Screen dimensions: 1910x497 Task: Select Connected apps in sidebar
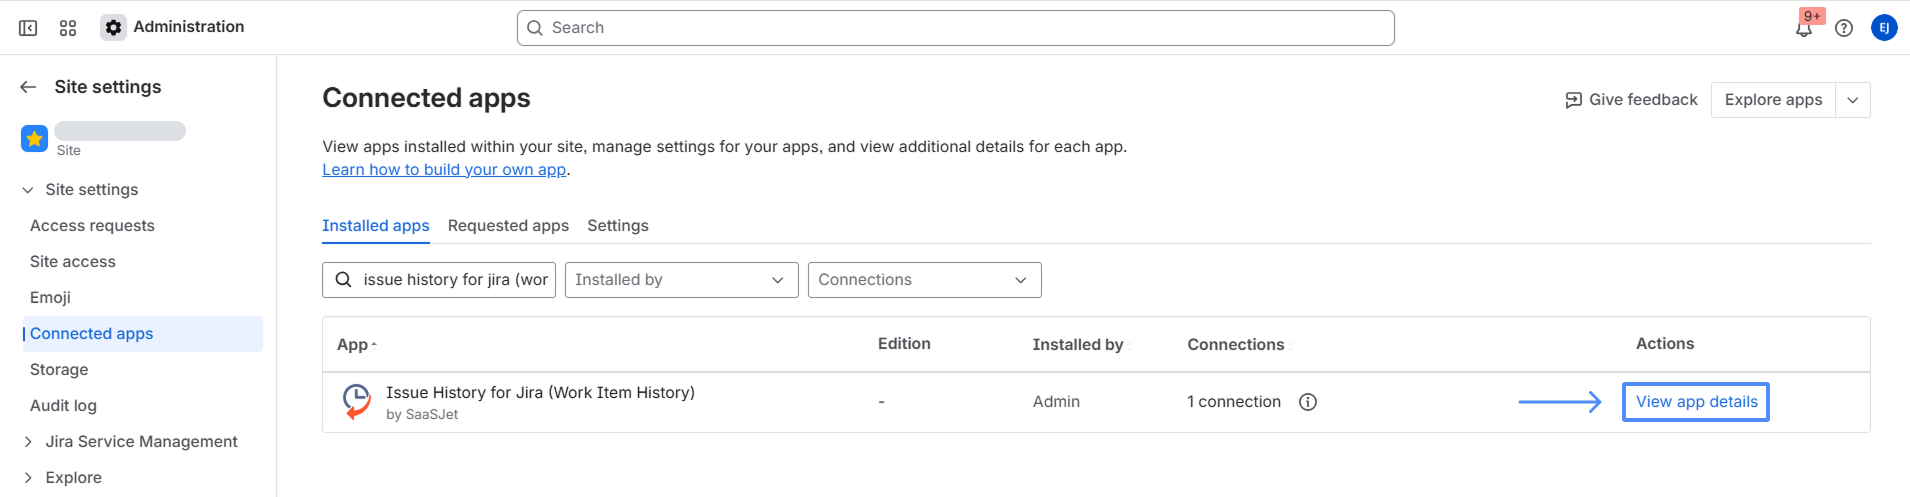coord(142,334)
